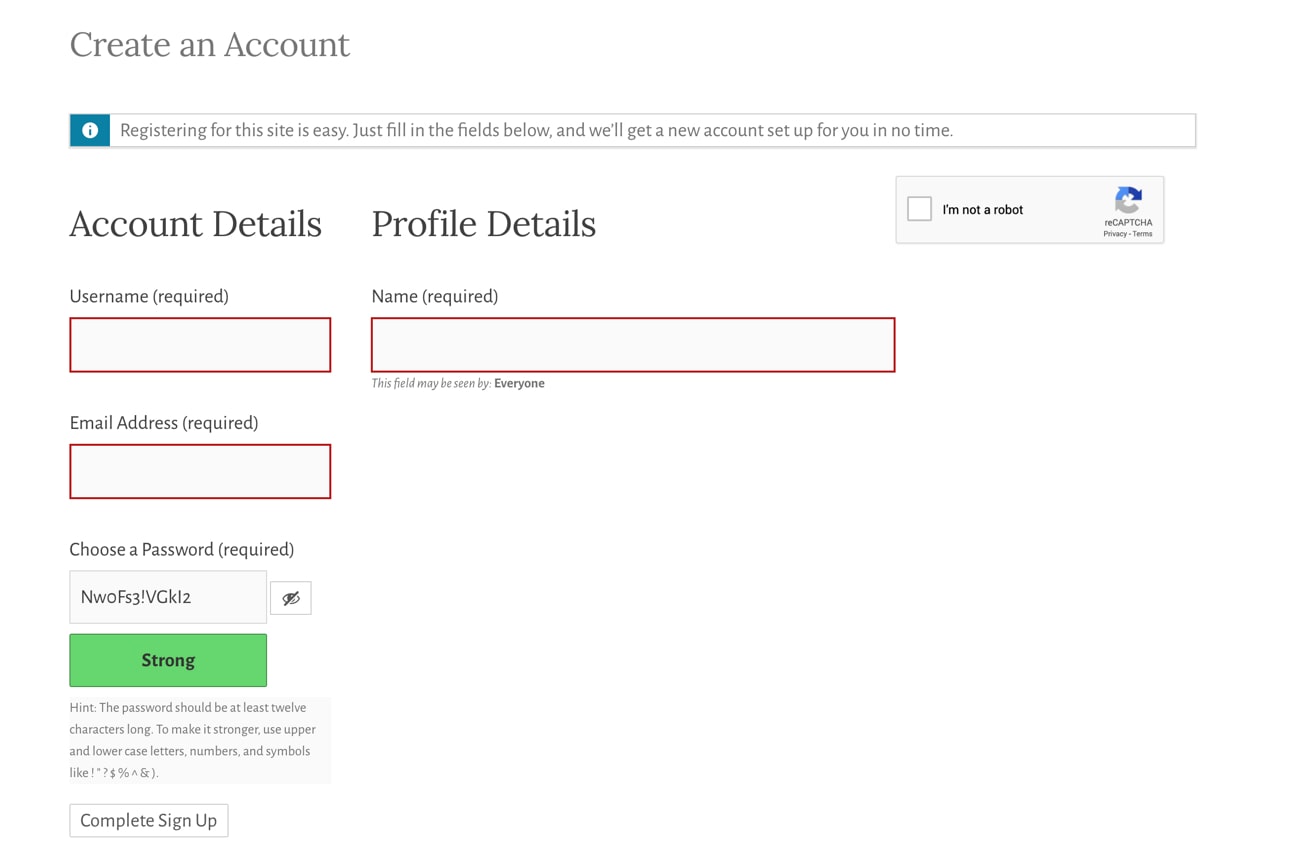Open the reCAPTCHA Privacy link

click(1114, 234)
